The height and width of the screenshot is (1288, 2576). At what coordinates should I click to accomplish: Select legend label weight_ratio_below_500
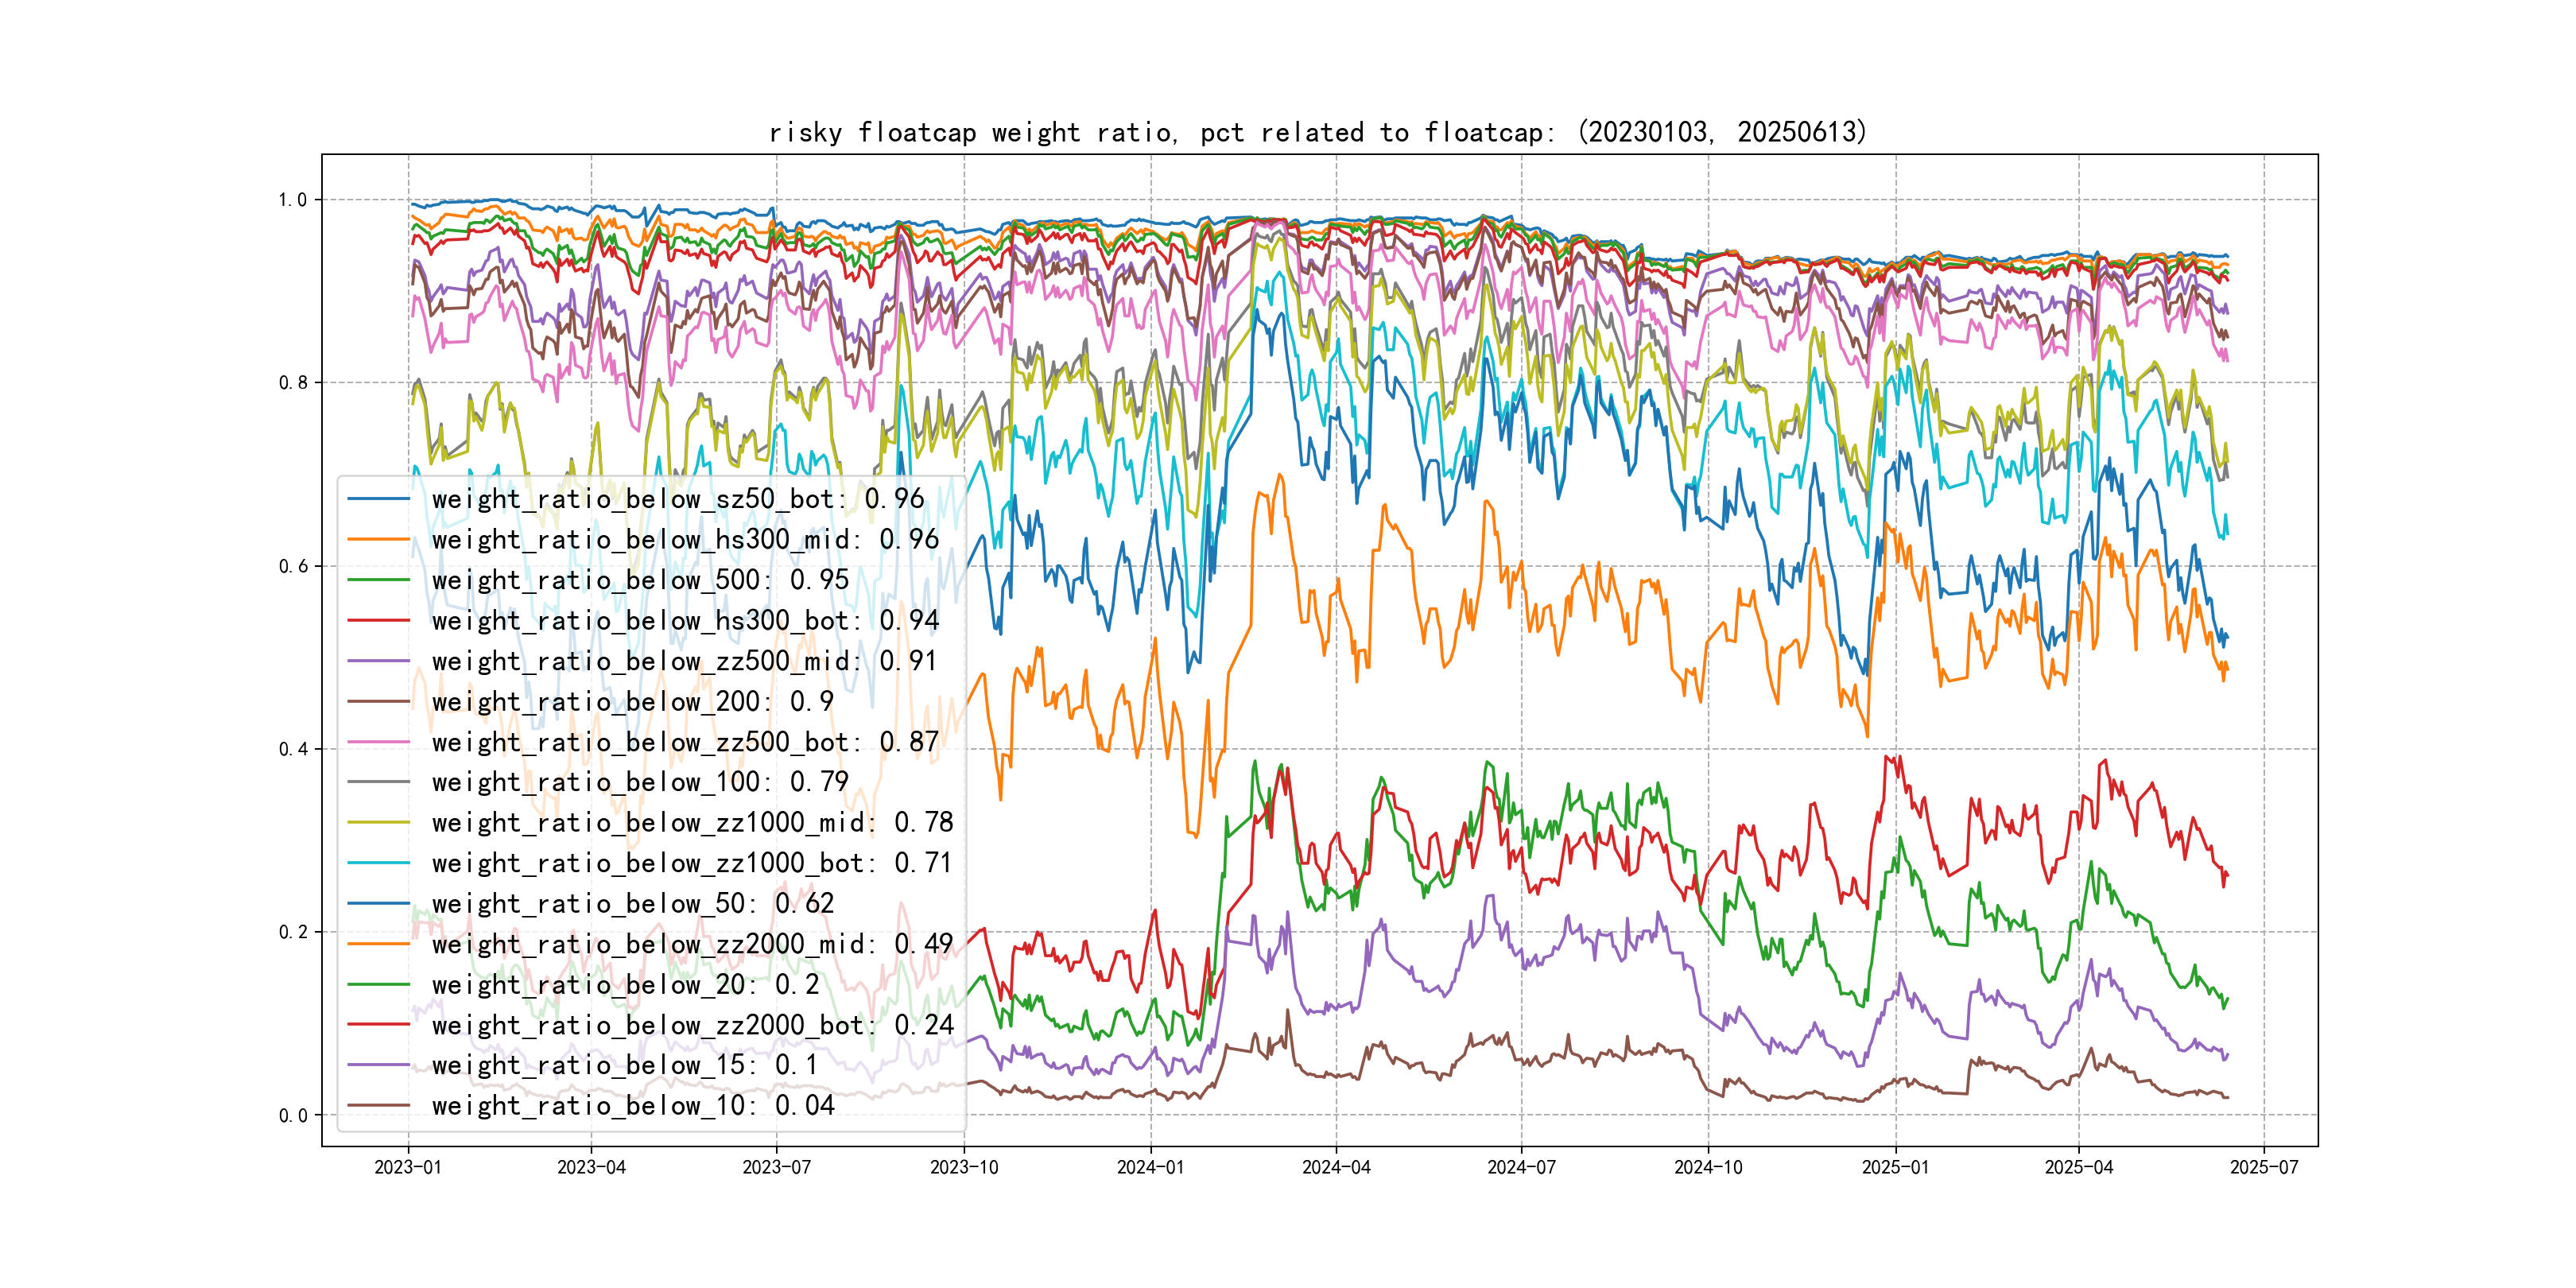(x=640, y=580)
